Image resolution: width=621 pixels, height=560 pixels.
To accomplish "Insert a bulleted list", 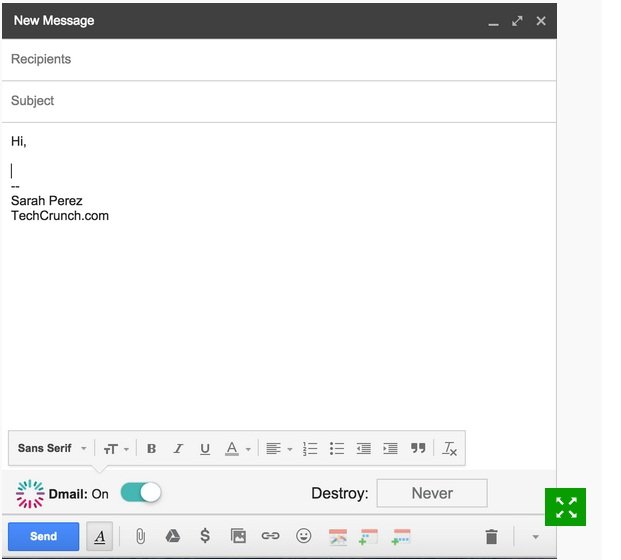I will pyautogui.click(x=337, y=449).
